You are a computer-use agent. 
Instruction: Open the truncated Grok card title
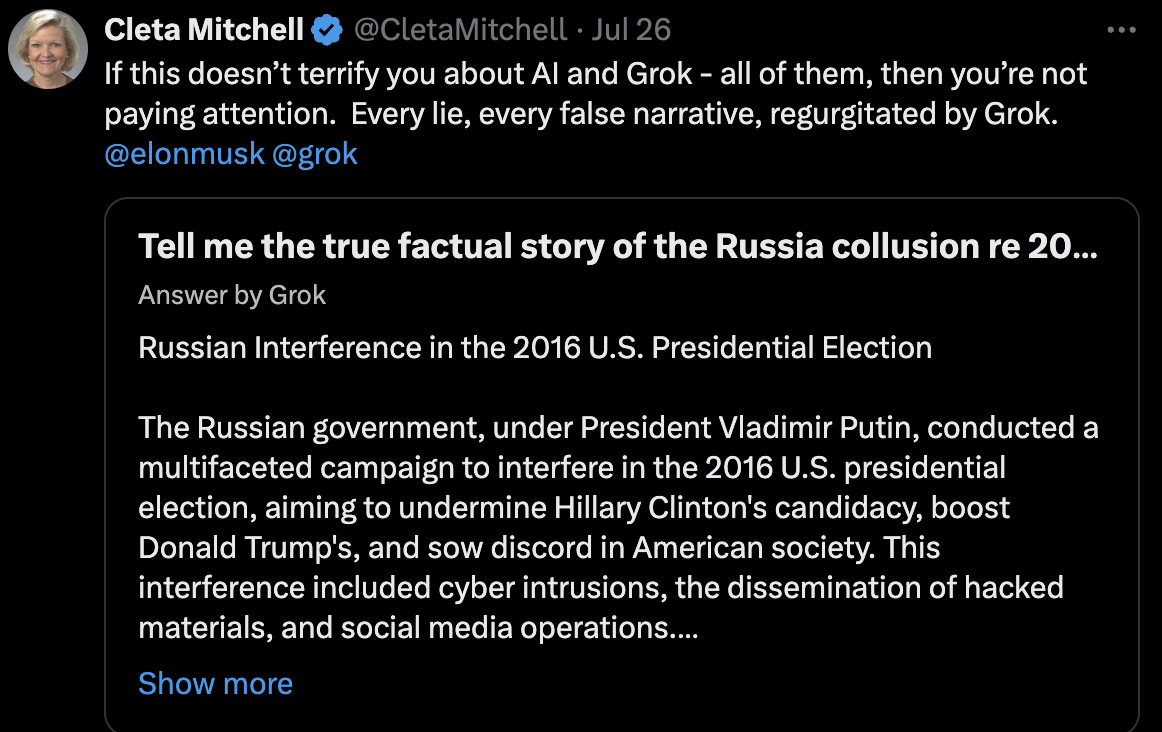(618, 246)
